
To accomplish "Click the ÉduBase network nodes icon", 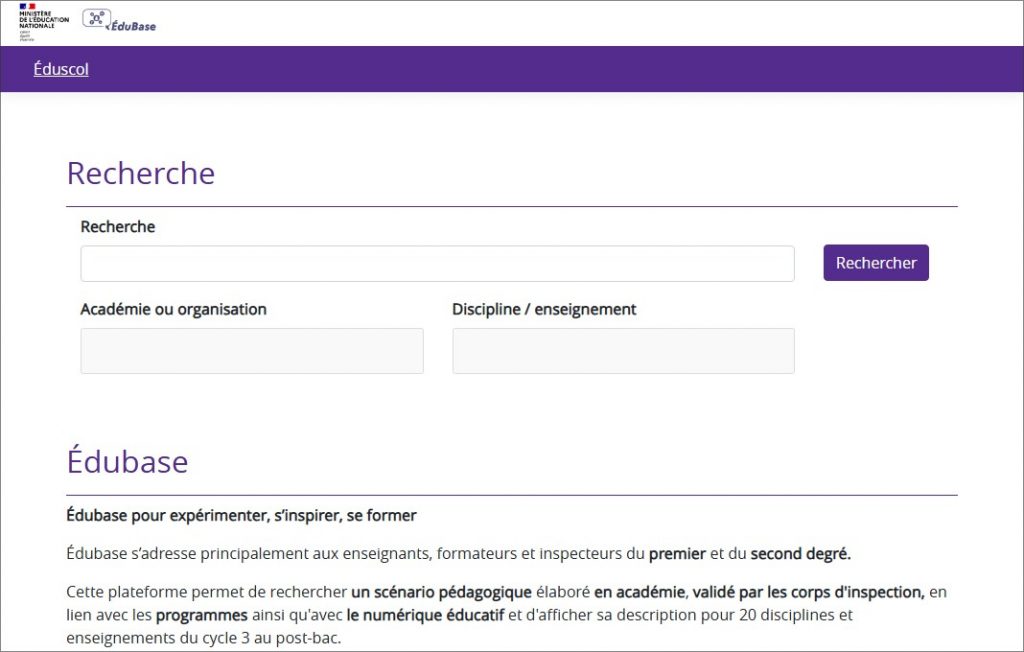I will 95,18.
